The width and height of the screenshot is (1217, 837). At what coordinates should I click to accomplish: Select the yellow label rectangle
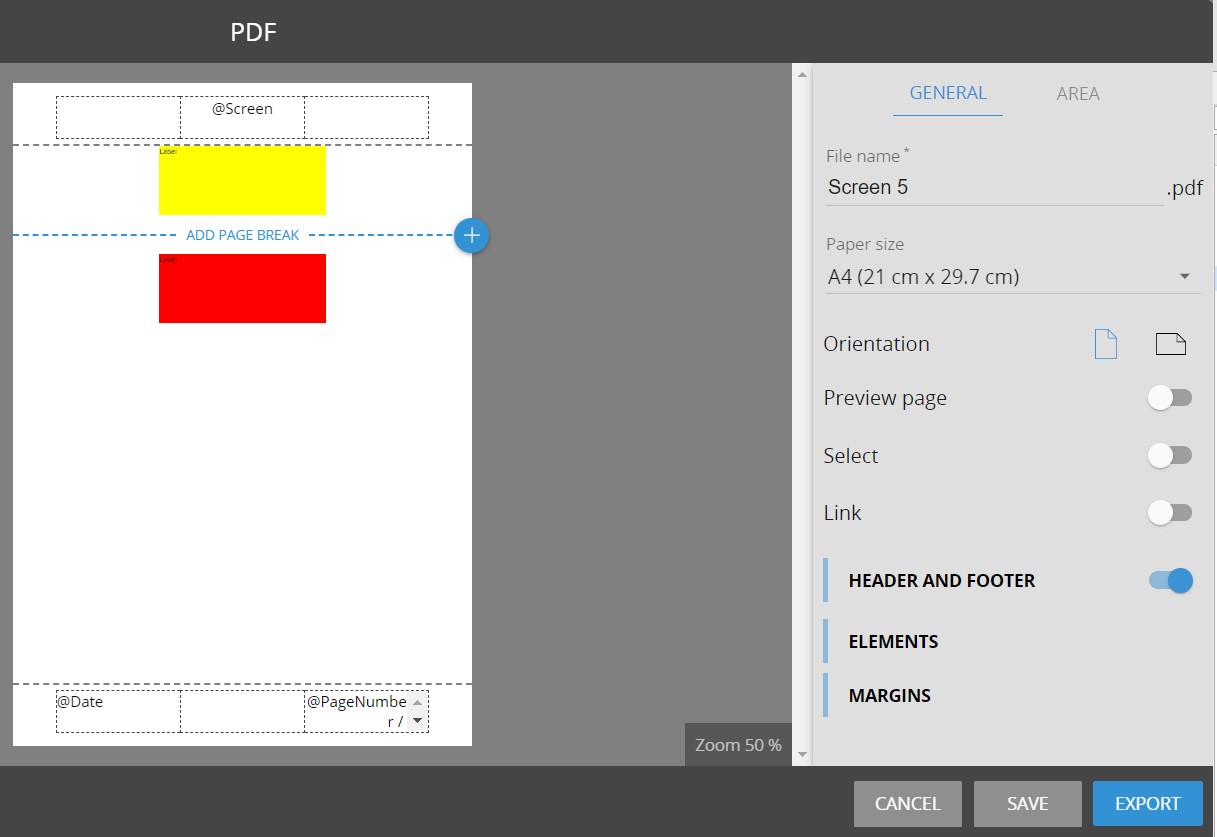(242, 180)
